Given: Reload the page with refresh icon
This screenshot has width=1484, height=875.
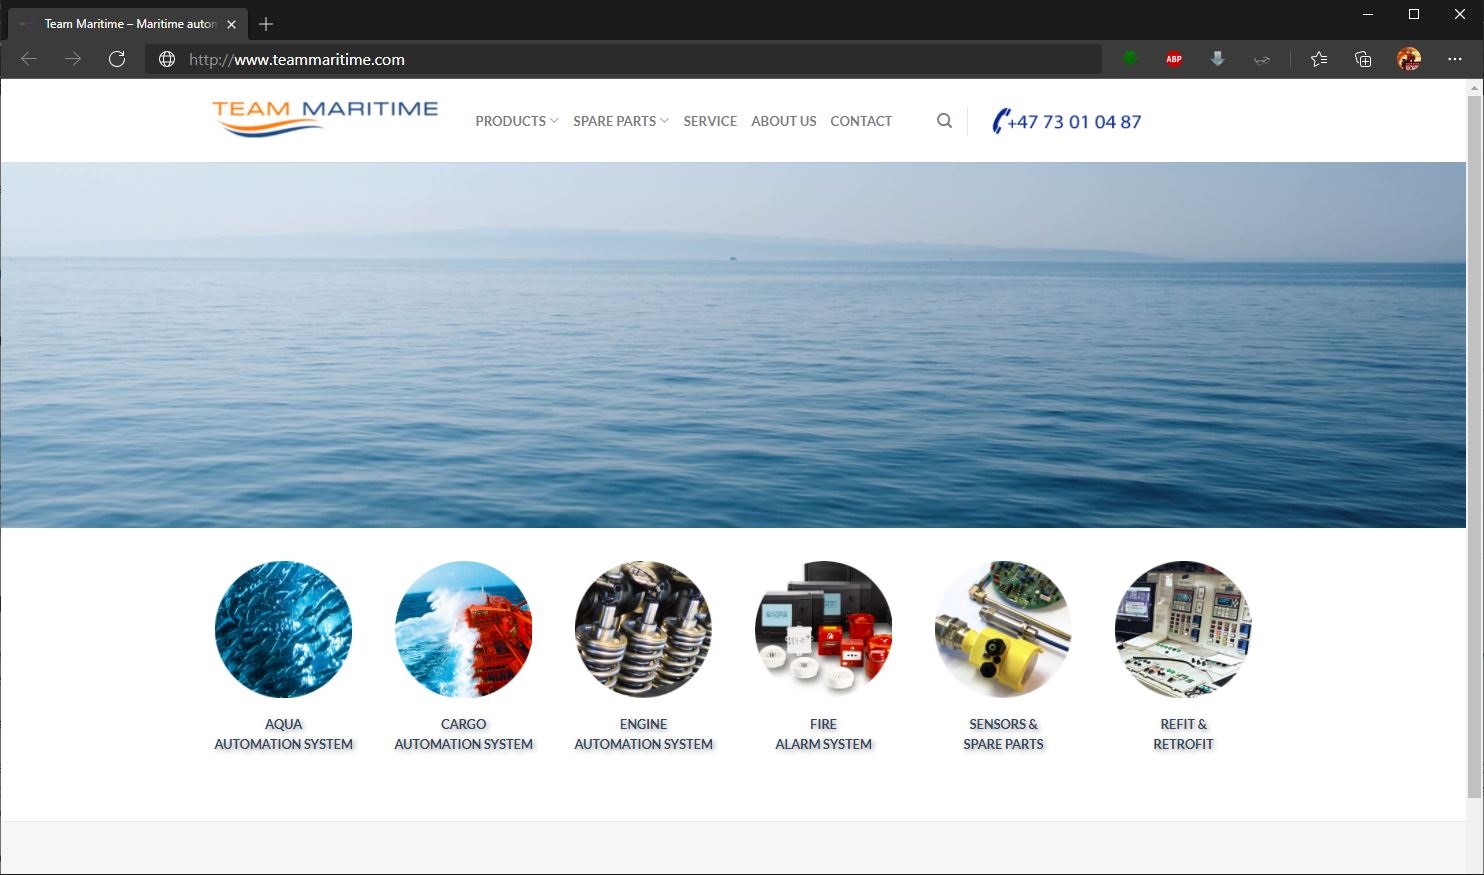Looking at the screenshot, I should (117, 59).
